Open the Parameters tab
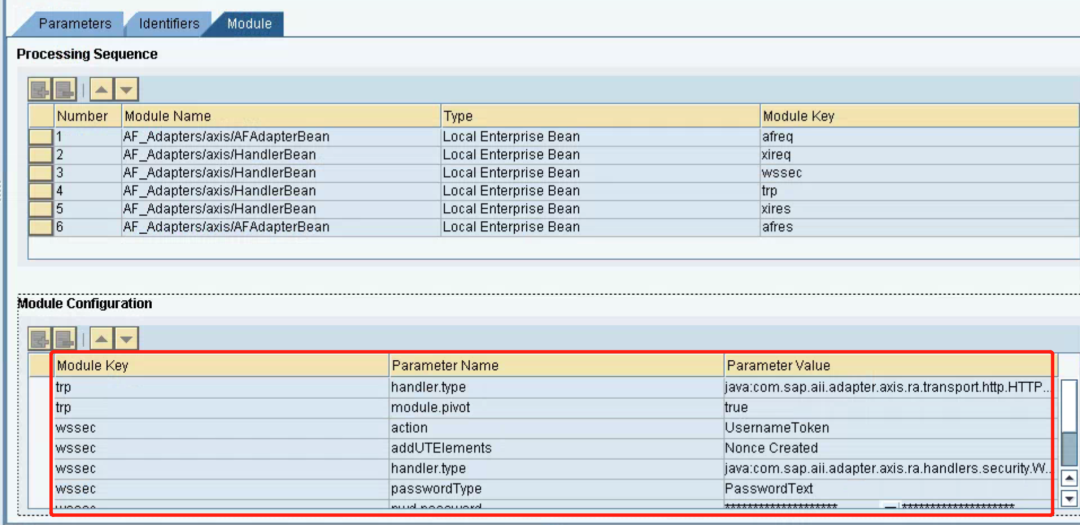 74,23
